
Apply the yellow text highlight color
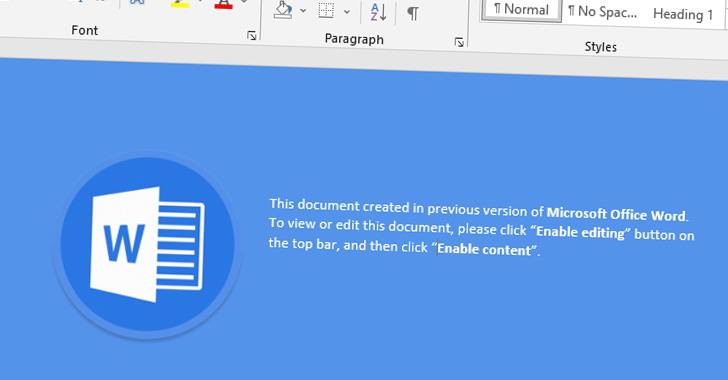(x=179, y=3)
